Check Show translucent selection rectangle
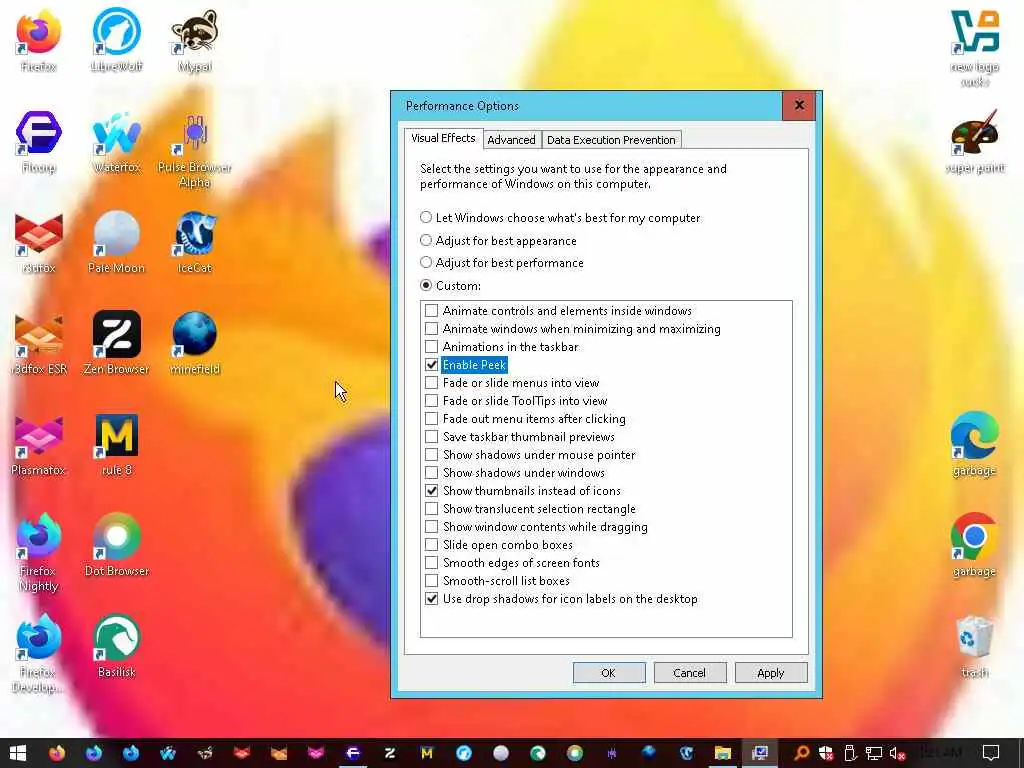The height and width of the screenshot is (768, 1024). coord(432,508)
